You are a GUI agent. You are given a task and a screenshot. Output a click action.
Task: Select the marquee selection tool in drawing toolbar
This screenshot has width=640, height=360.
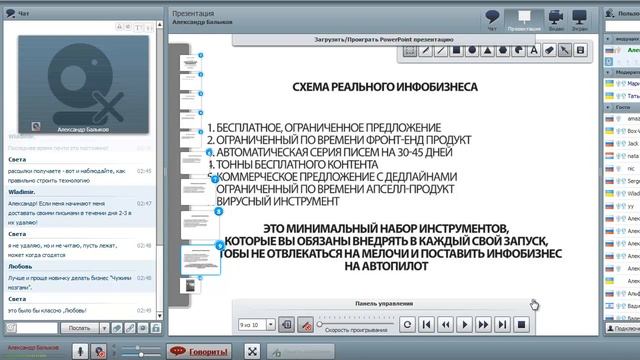pyautogui.click(x=410, y=51)
